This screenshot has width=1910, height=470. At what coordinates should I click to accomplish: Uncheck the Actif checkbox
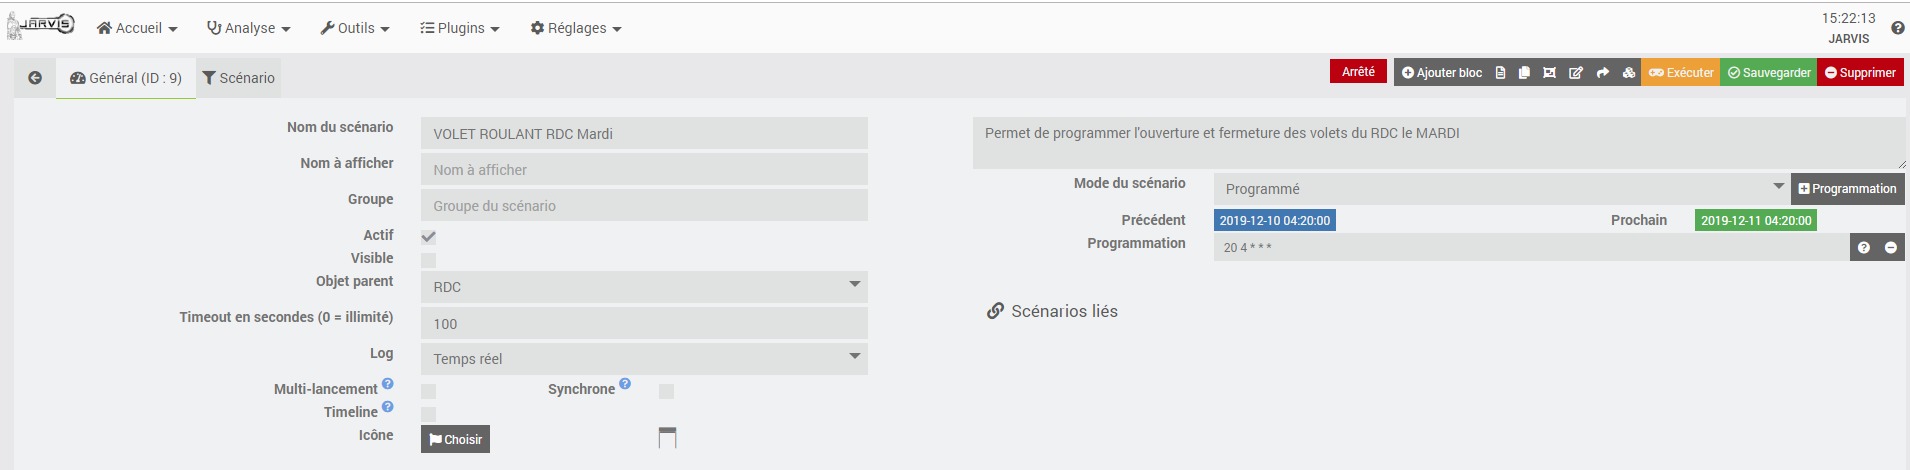428,237
